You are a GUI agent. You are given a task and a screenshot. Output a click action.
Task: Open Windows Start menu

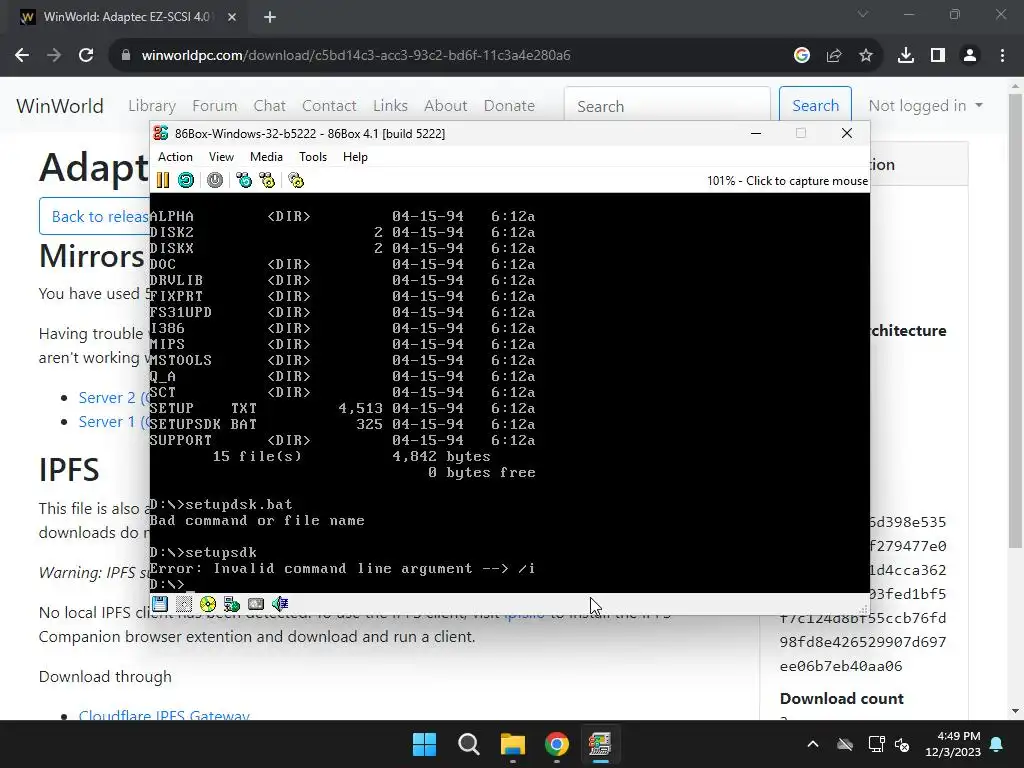[x=424, y=744]
